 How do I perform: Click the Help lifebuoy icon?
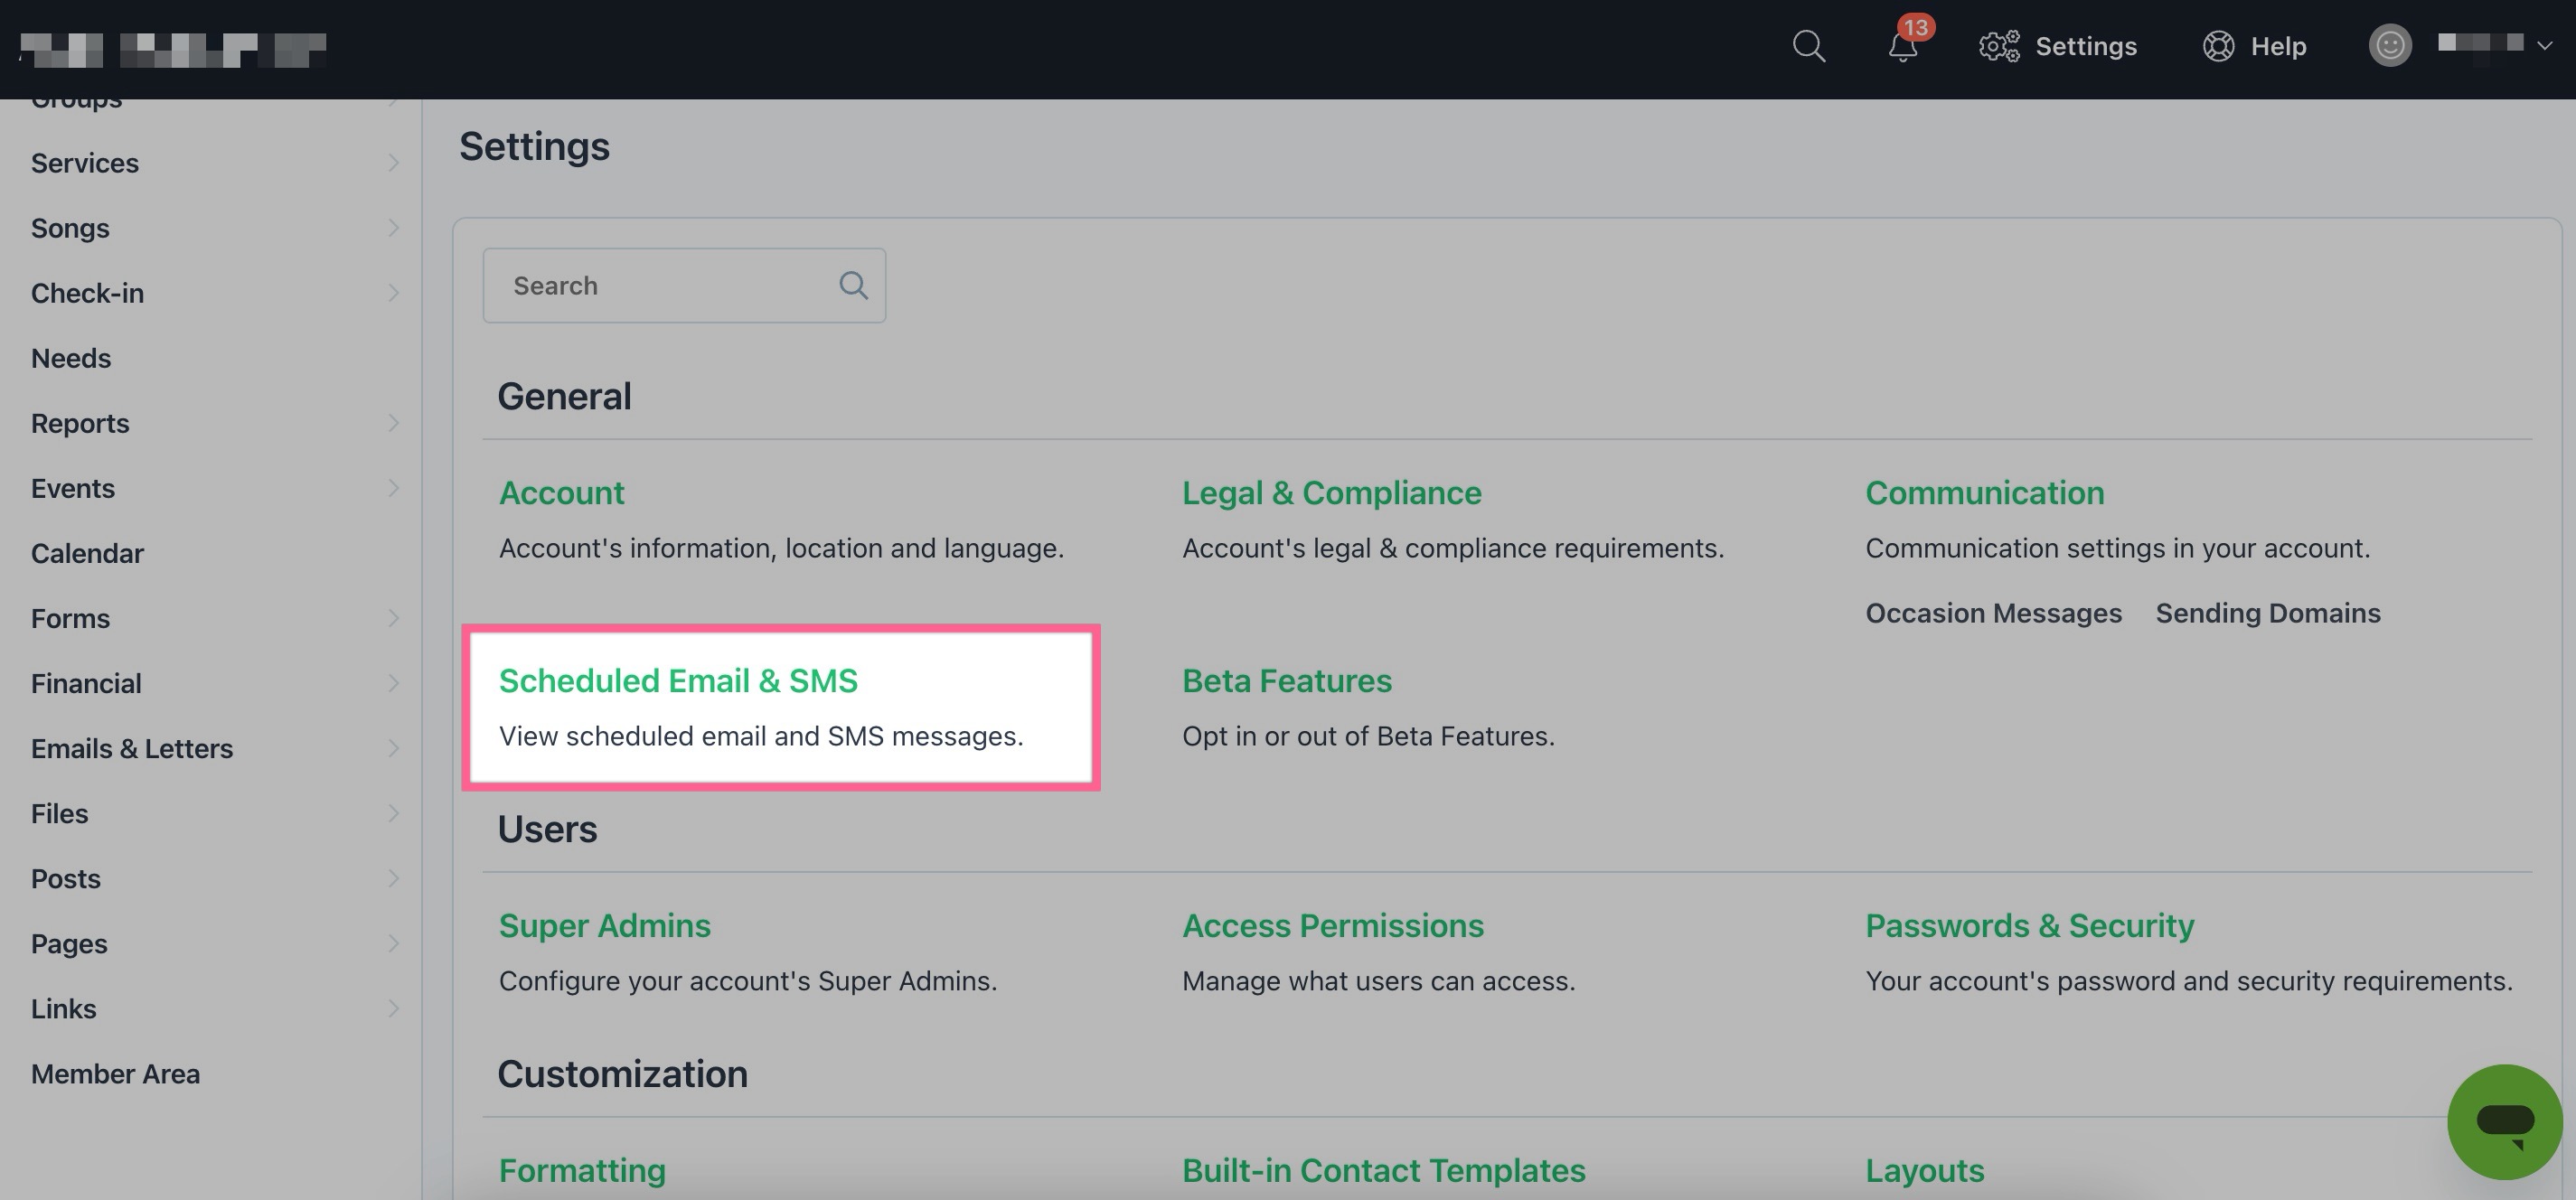tap(2218, 46)
